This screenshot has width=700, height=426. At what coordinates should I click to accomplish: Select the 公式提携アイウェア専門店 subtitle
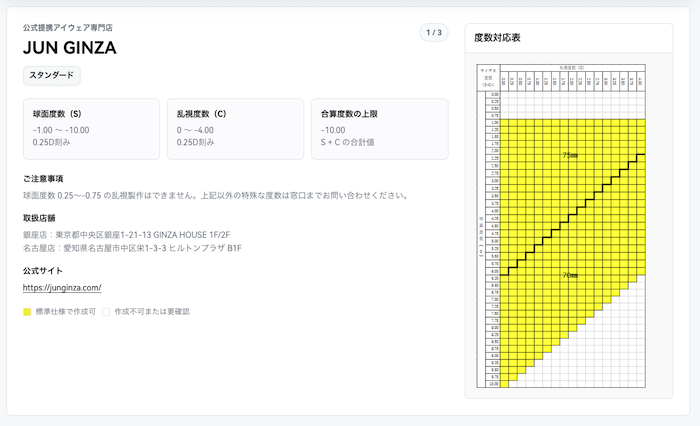click(68, 28)
